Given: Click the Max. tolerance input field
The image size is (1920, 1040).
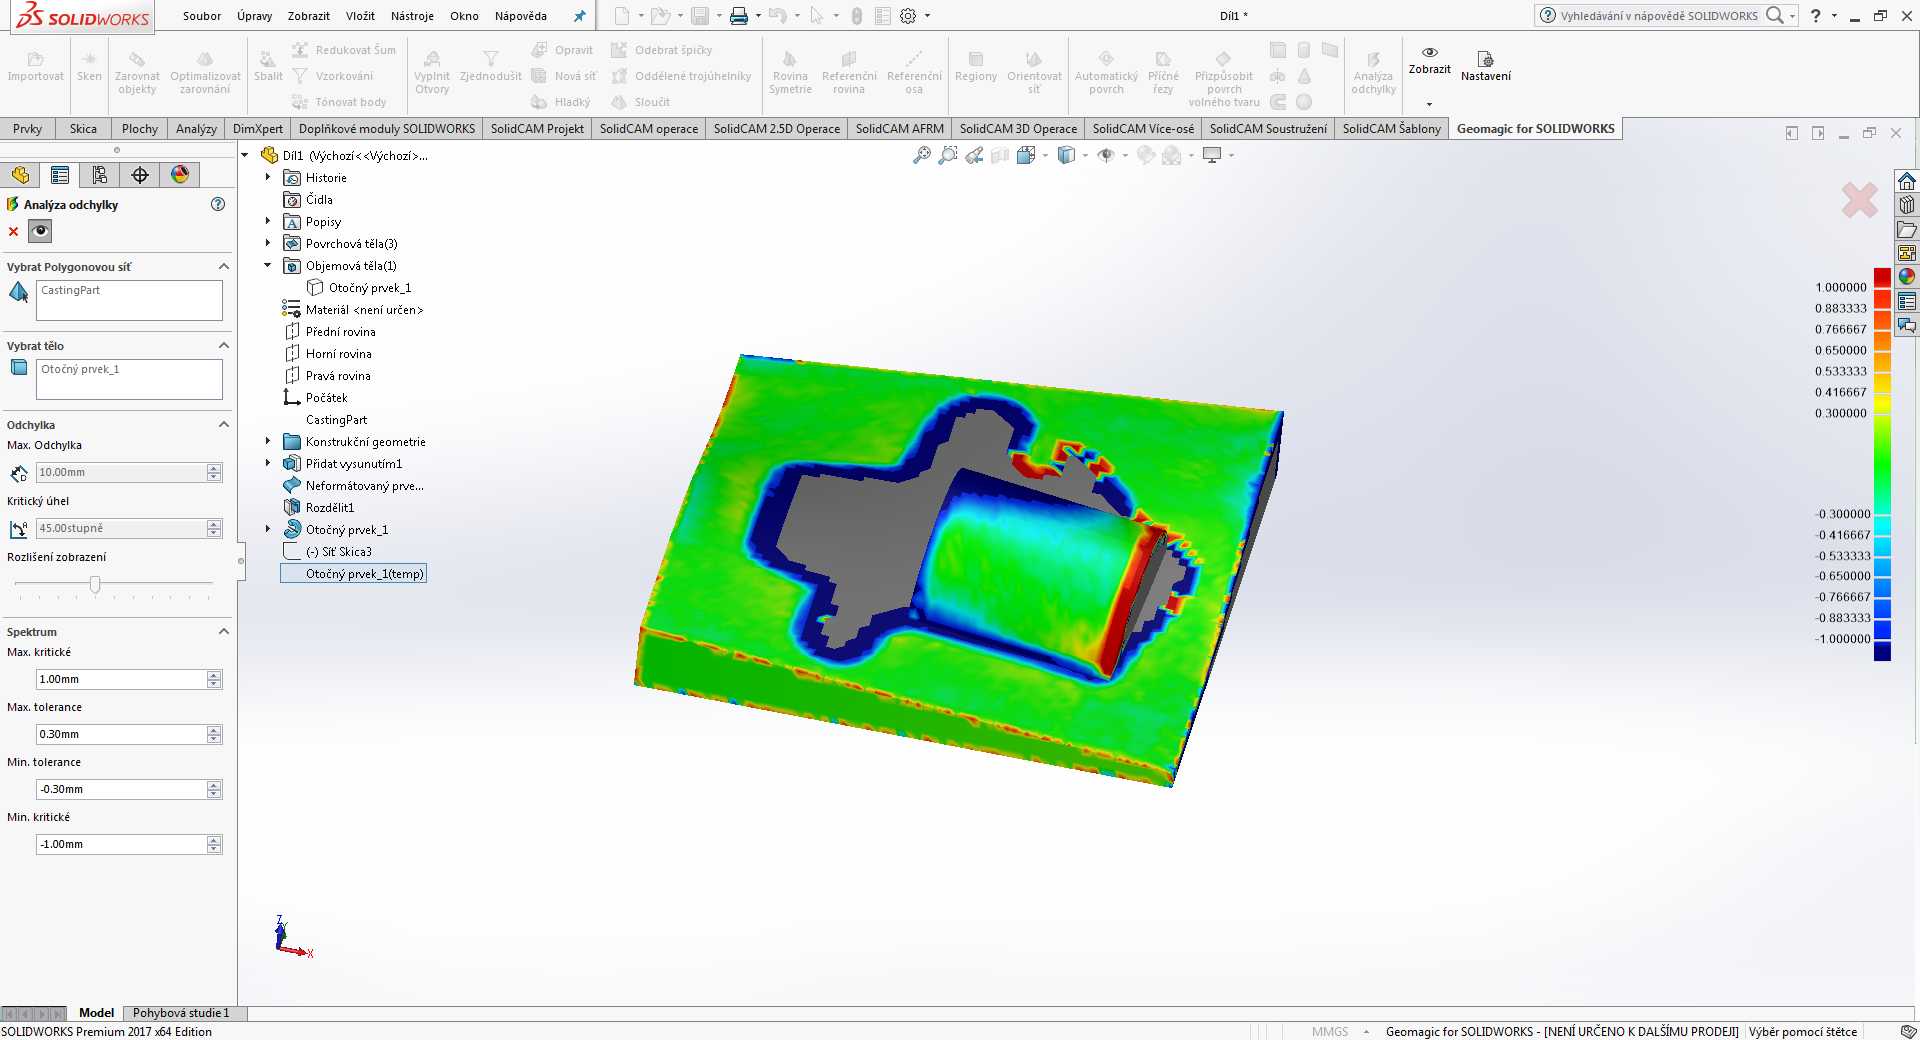Looking at the screenshot, I should click(120, 734).
